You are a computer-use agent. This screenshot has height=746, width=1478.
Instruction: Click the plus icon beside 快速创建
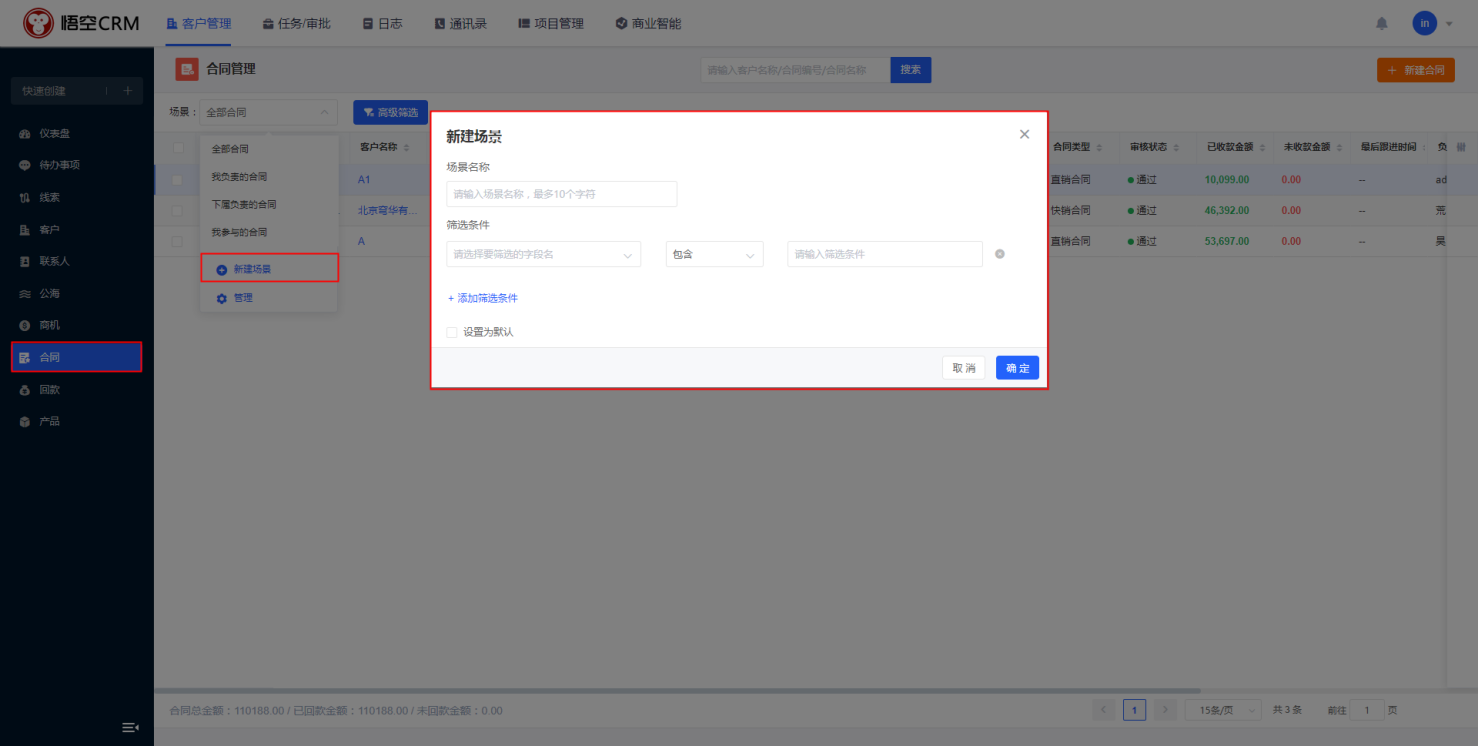pyautogui.click(x=127, y=91)
